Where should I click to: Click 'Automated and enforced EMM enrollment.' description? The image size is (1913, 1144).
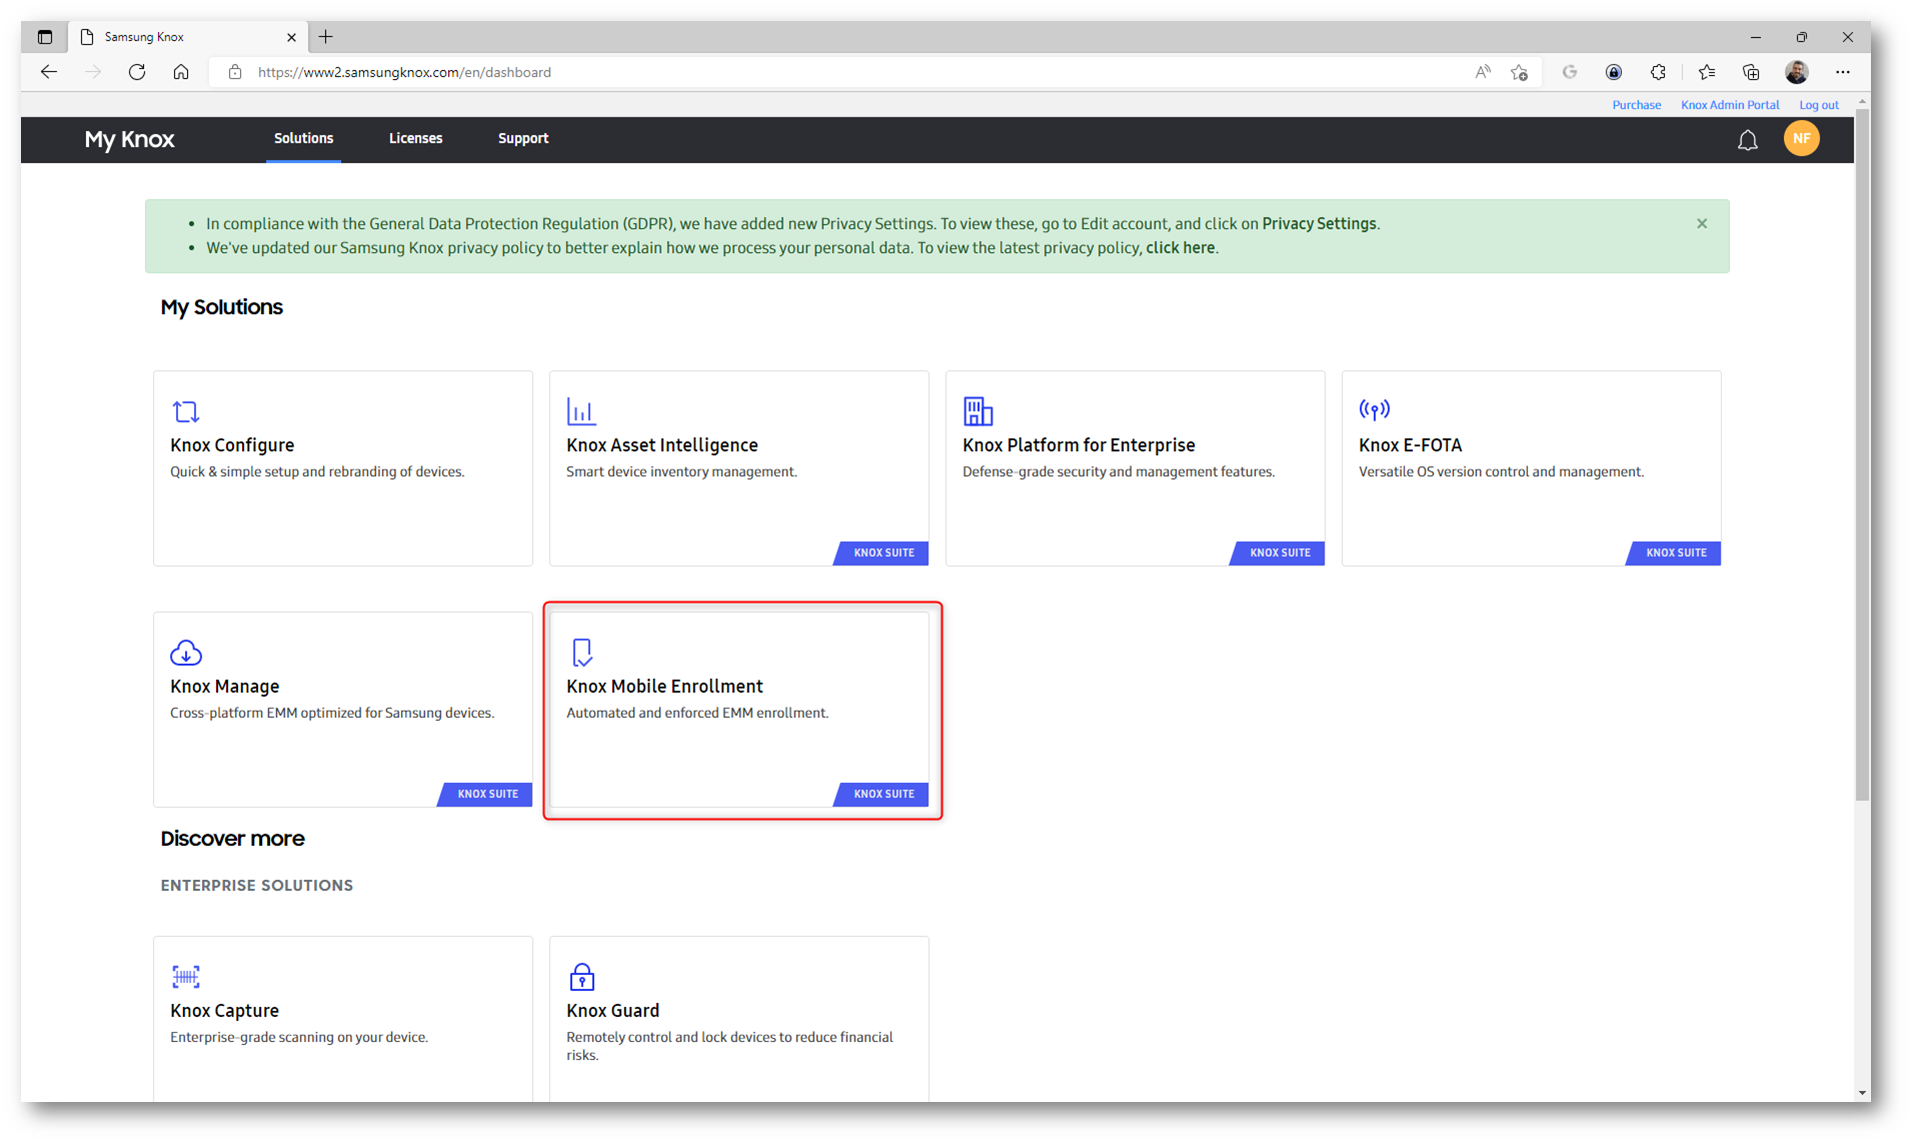(697, 713)
